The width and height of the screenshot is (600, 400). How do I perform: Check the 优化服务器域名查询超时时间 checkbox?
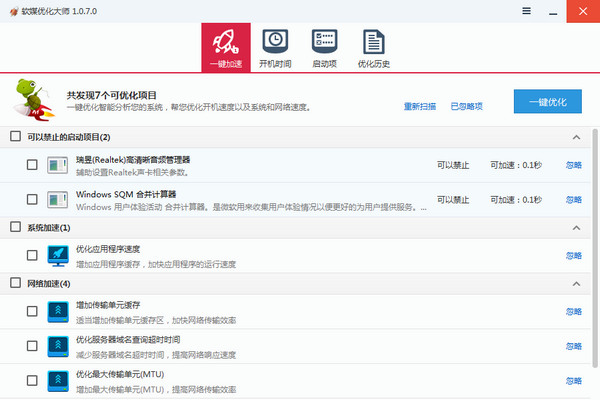pos(32,346)
